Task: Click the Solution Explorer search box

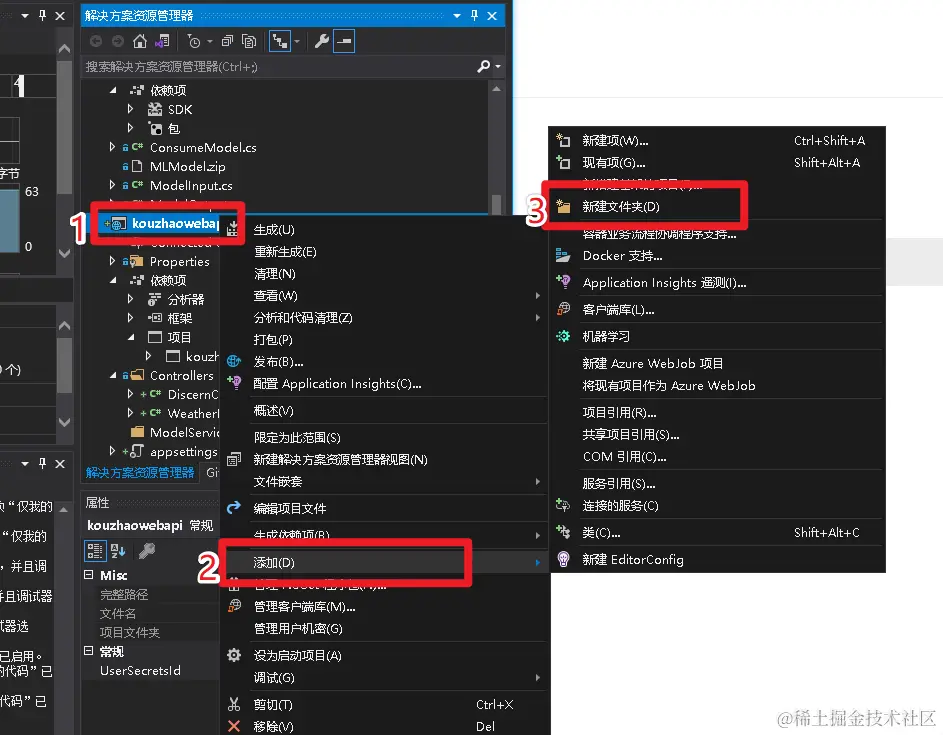Action: [x=280, y=67]
